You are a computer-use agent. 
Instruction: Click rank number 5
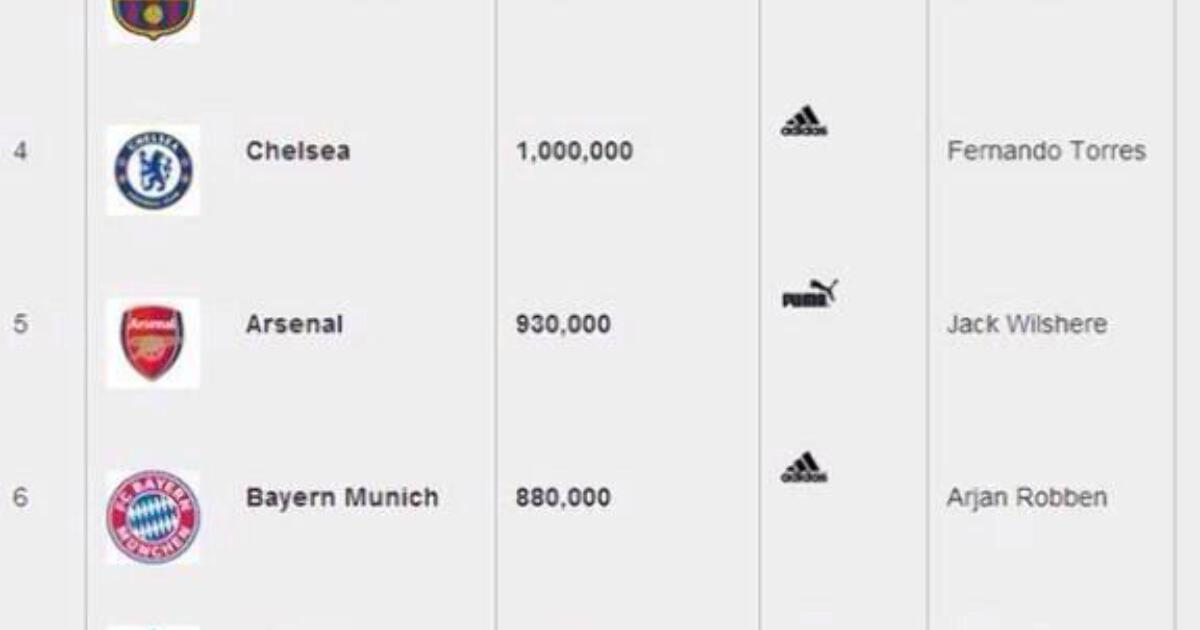click(x=20, y=324)
